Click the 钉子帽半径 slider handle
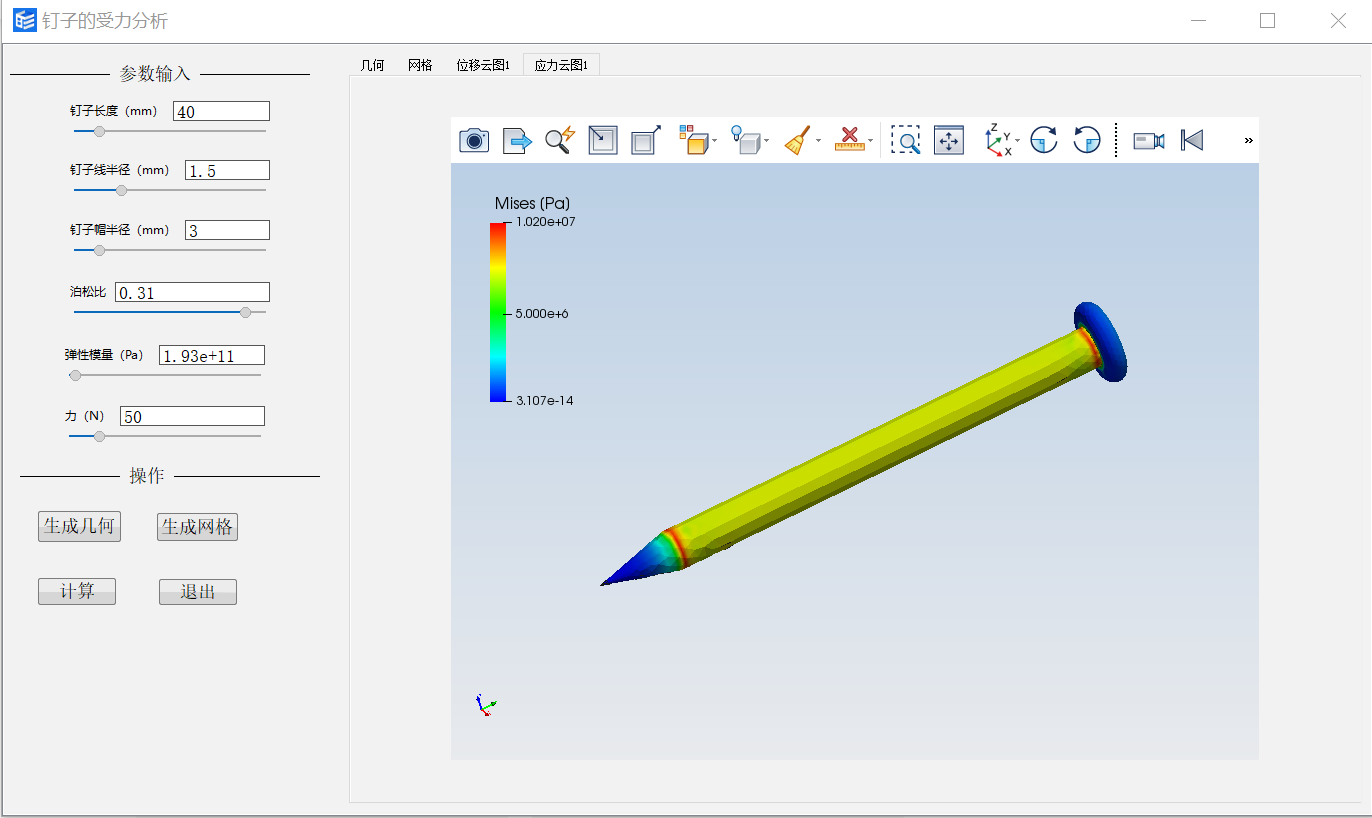The image size is (1372, 818). click(99, 250)
